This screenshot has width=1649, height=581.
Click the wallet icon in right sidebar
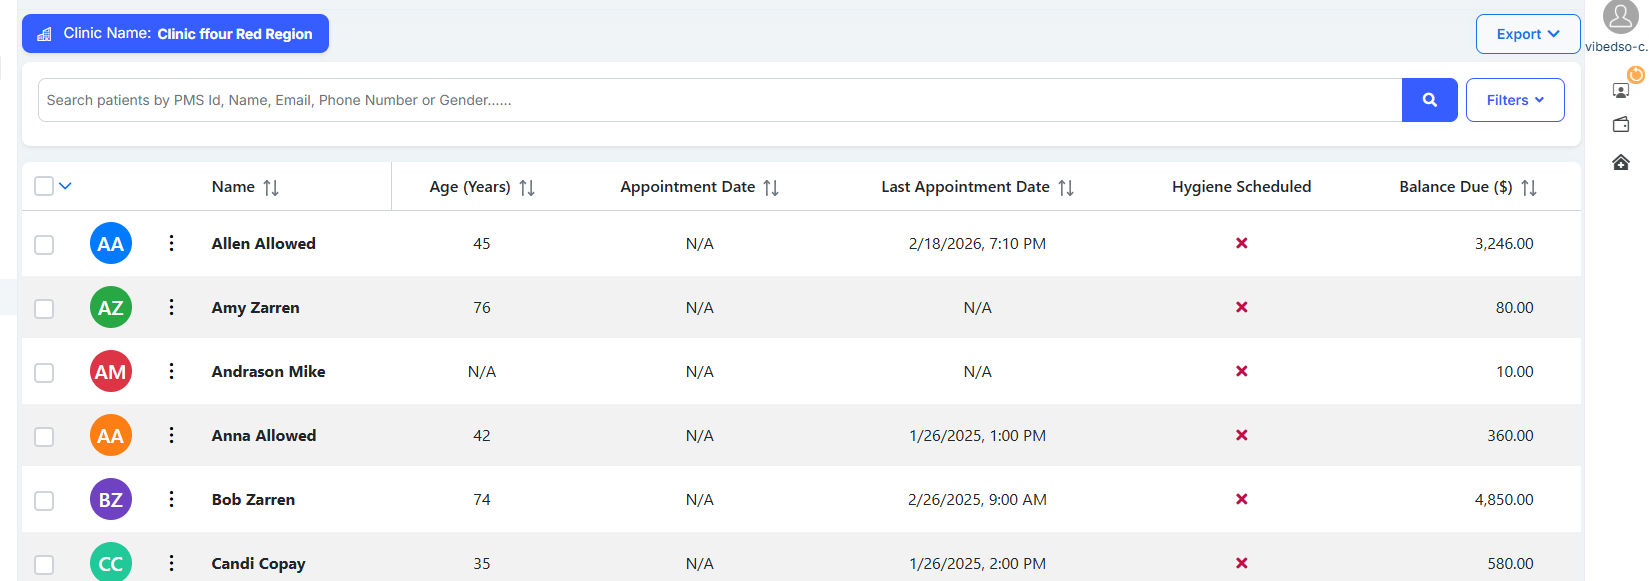(x=1621, y=125)
